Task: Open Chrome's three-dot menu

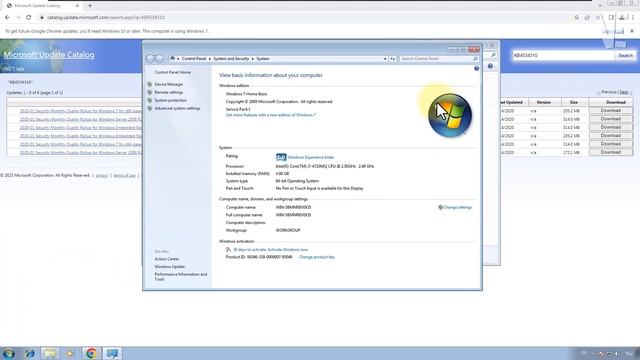Action: tap(633, 18)
